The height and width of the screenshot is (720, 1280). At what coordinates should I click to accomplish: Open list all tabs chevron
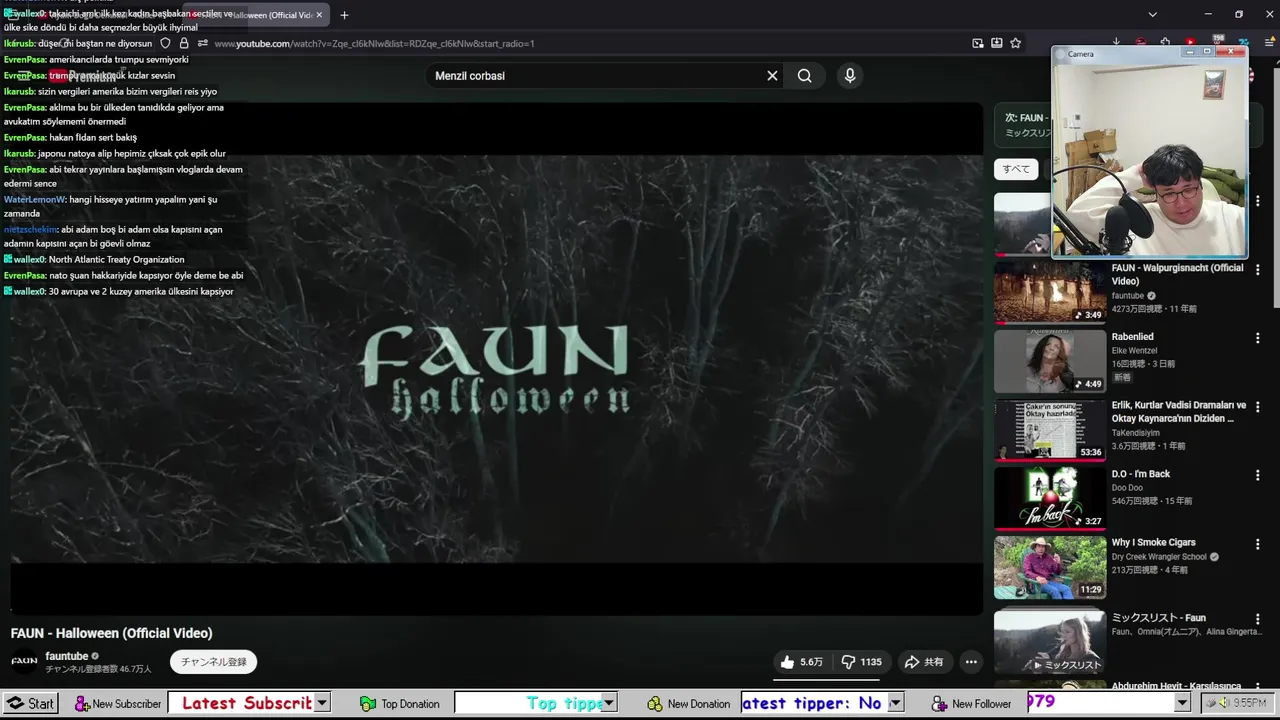(1152, 15)
